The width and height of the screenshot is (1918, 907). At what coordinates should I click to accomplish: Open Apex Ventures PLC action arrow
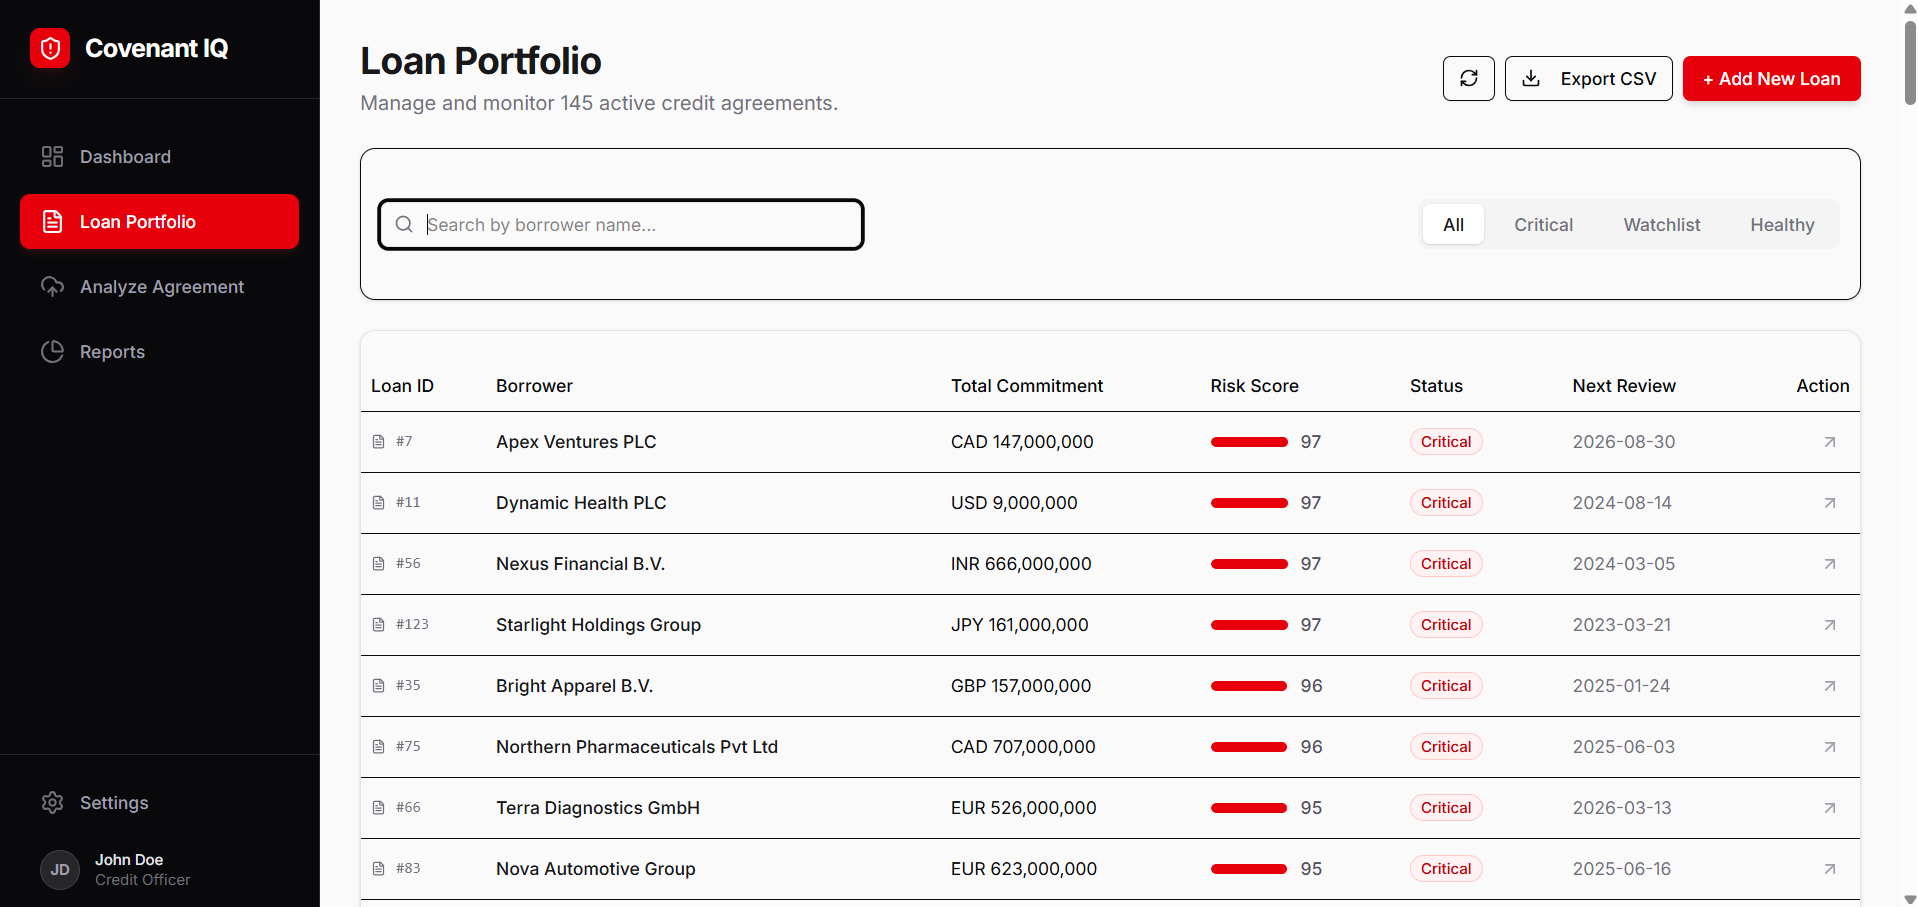[1829, 442]
